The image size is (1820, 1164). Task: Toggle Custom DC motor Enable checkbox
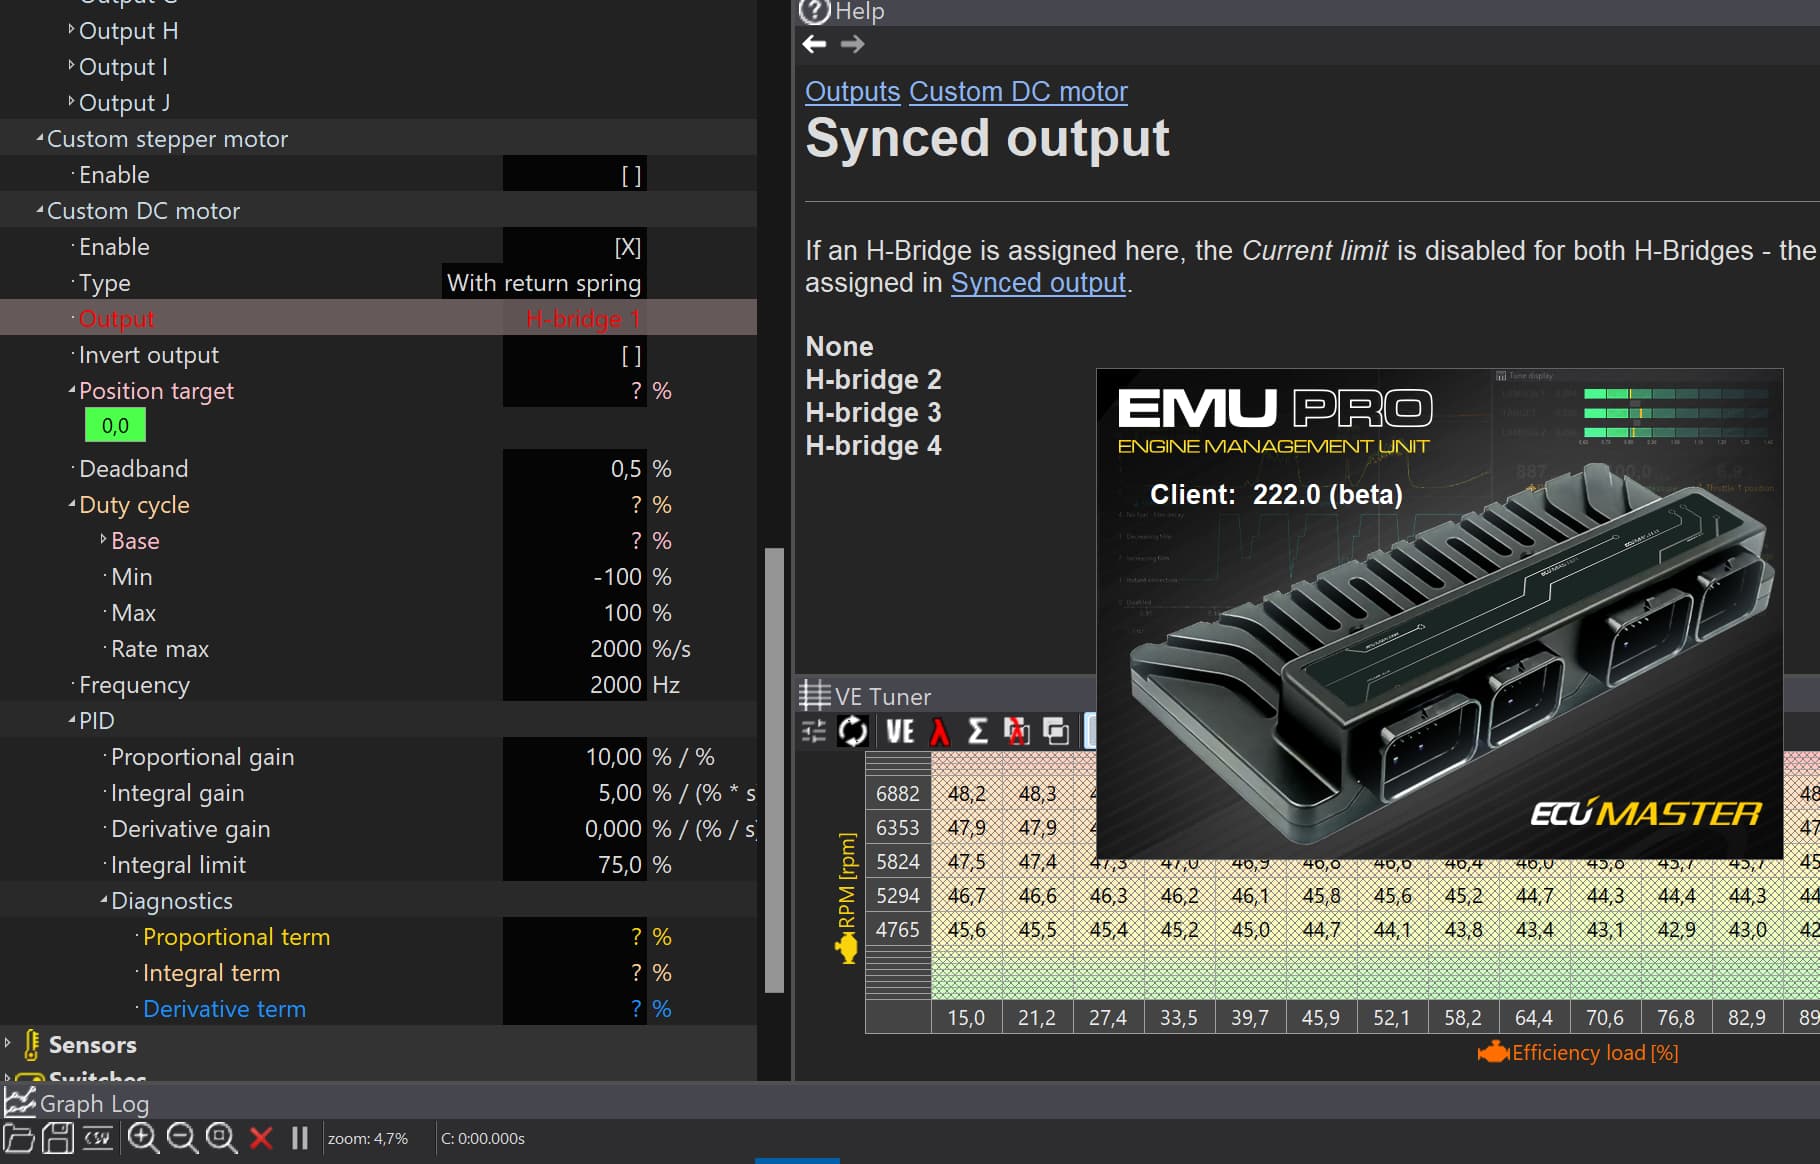click(628, 247)
